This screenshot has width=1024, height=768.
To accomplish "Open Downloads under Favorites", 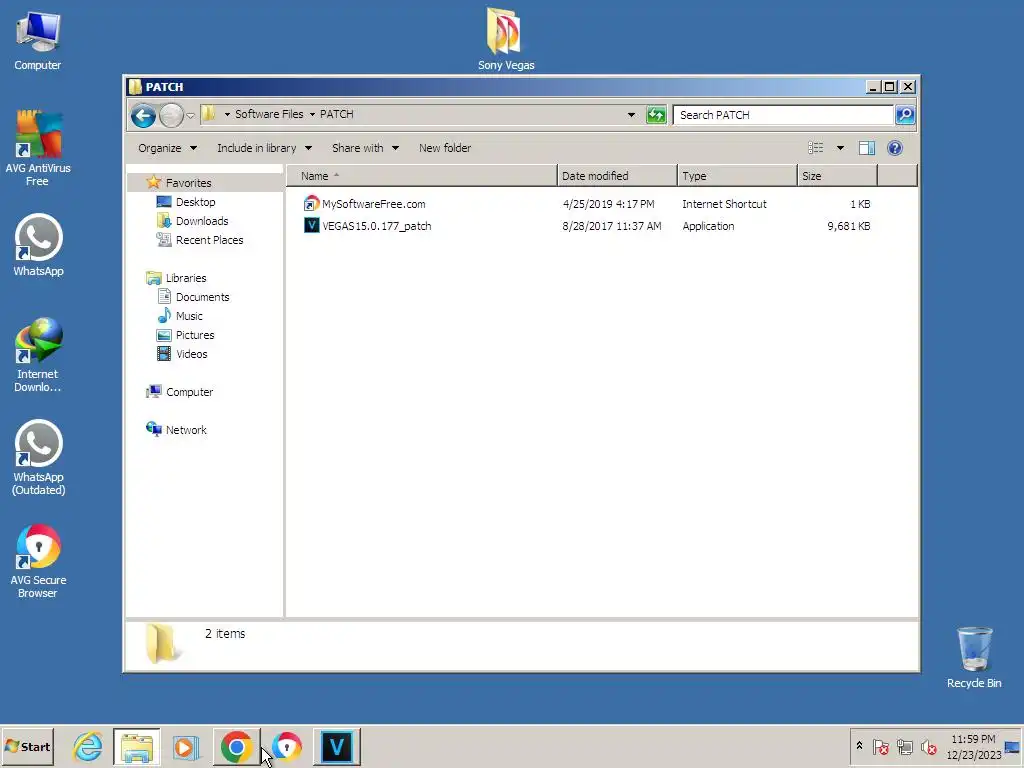I will (202, 221).
